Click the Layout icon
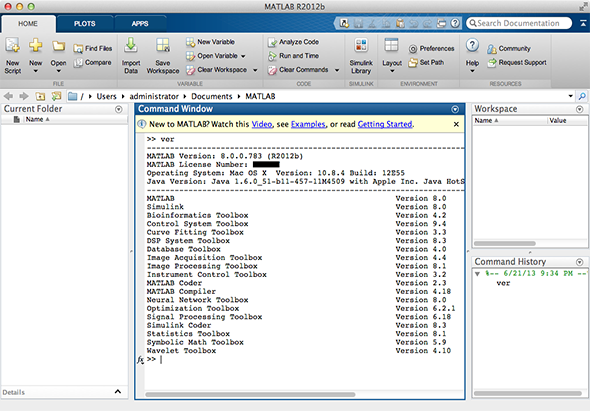This screenshot has width=590, height=411. point(391,45)
